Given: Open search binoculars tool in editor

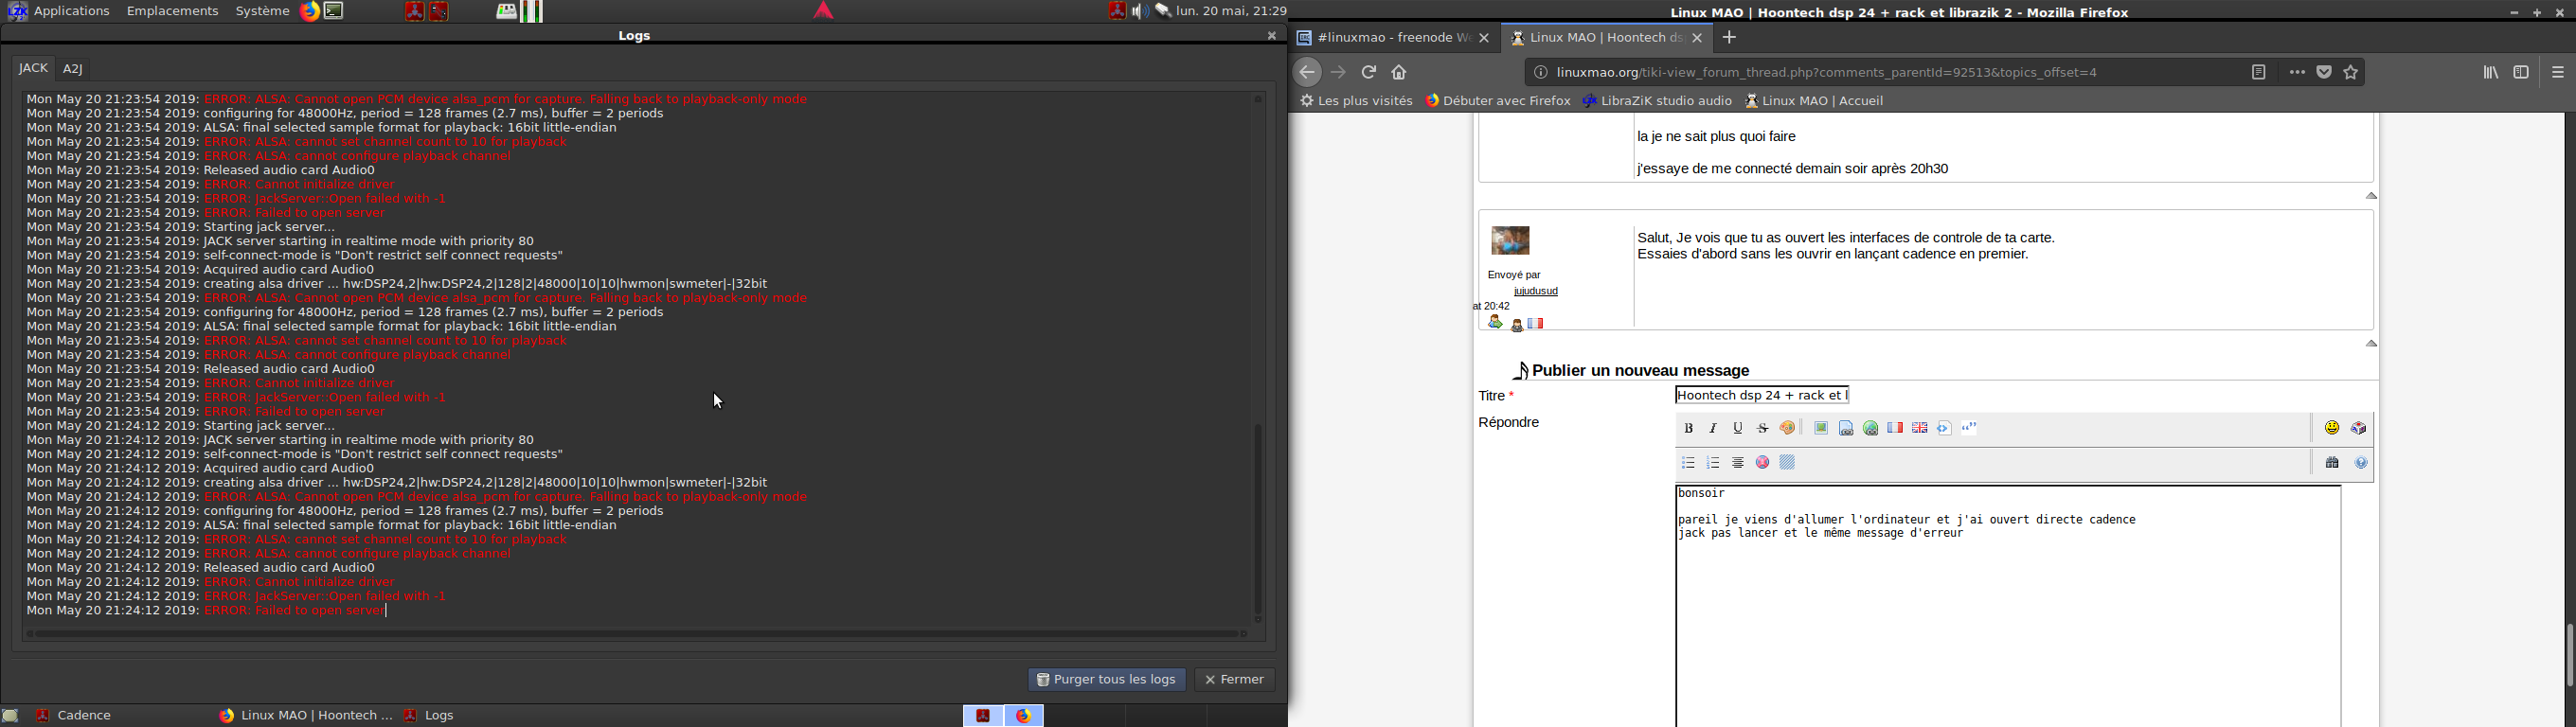Looking at the screenshot, I should tap(2333, 463).
